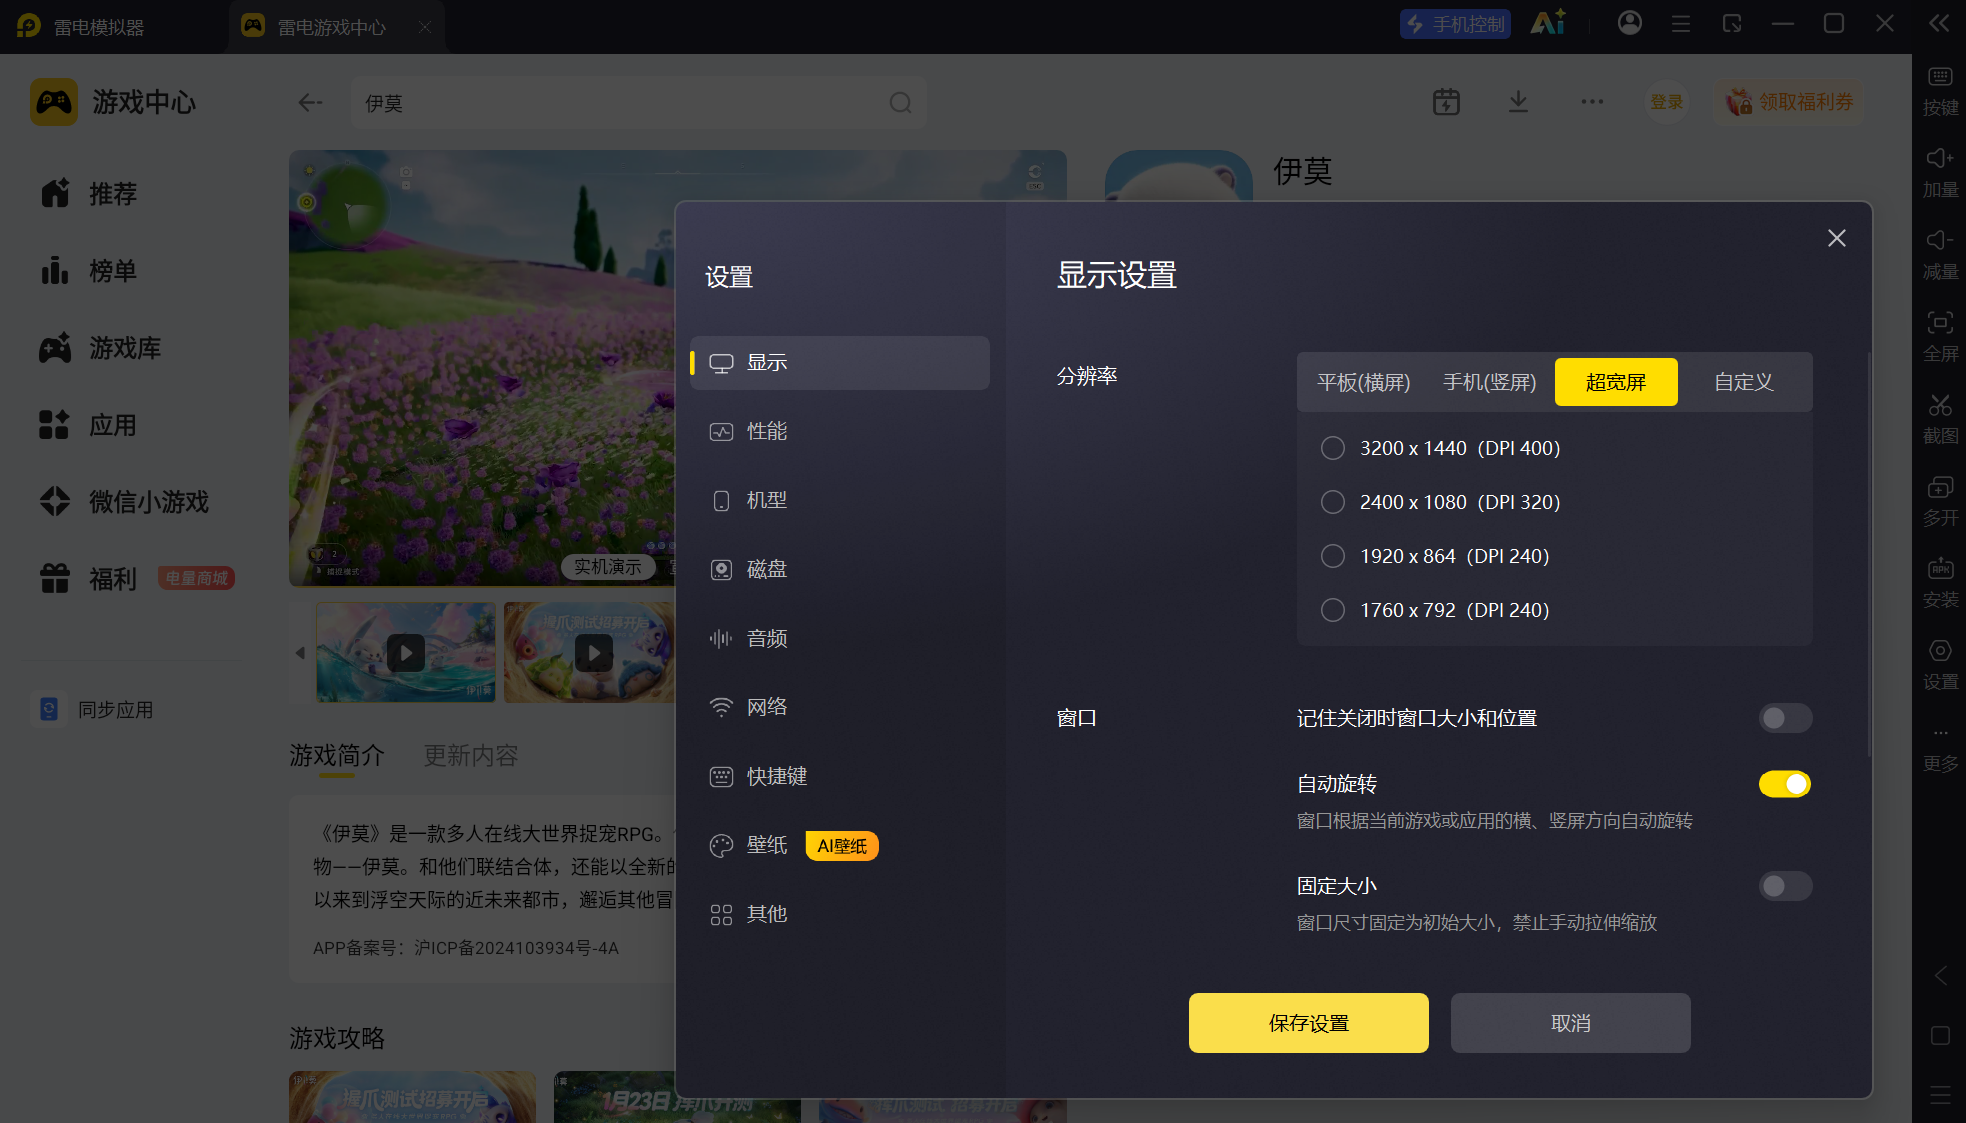
Task: Click the search magnifier icon in the search box
Action: (900, 103)
